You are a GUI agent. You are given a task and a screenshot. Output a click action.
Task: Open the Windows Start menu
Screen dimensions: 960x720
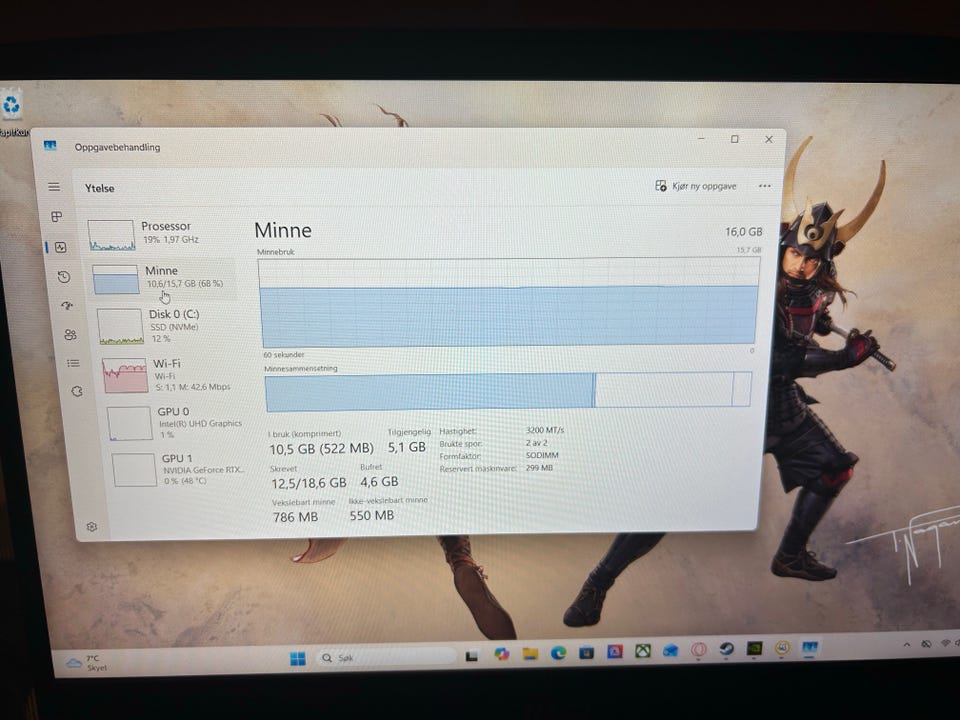(298, 658)
